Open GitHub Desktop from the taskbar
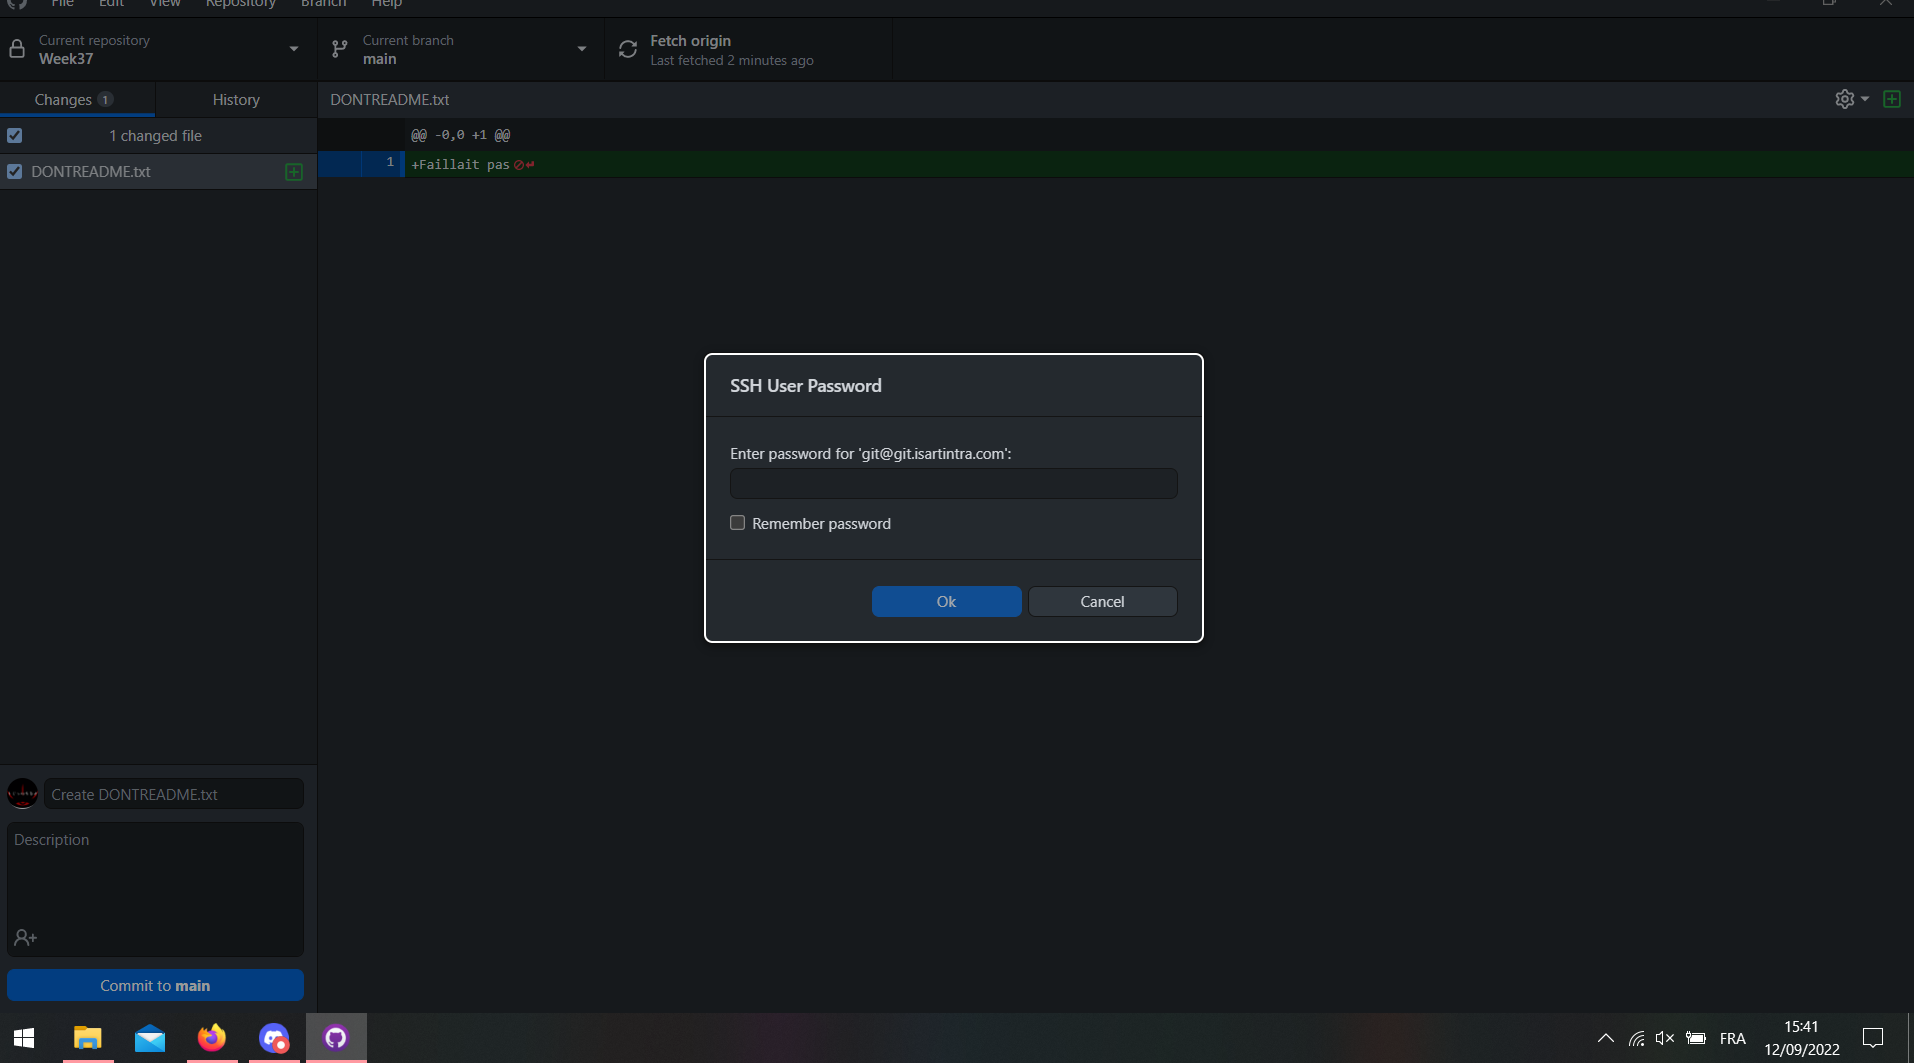Viewport: 1914px width, 1063px height. click(x=335, y=1037)
